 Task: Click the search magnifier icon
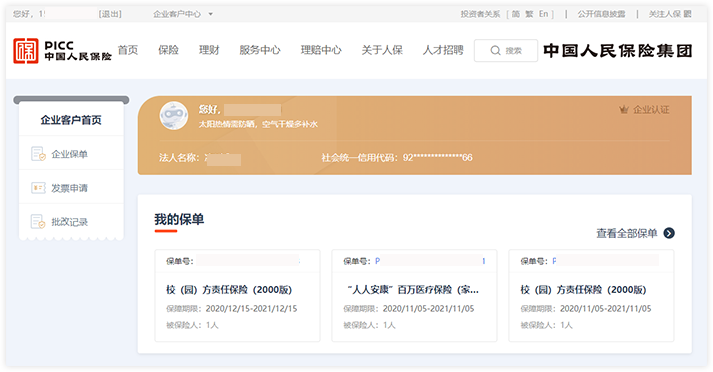click(495, 50)
